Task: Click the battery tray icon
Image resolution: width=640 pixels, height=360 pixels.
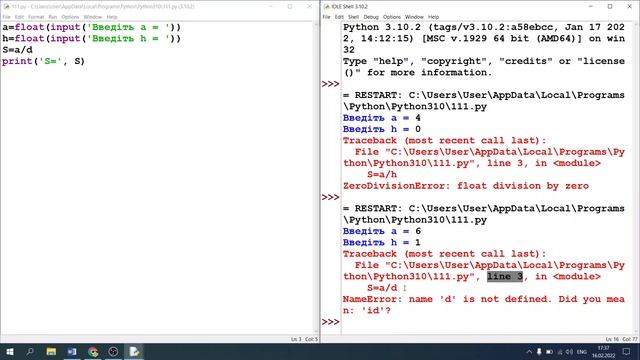Action: point(549,351)
